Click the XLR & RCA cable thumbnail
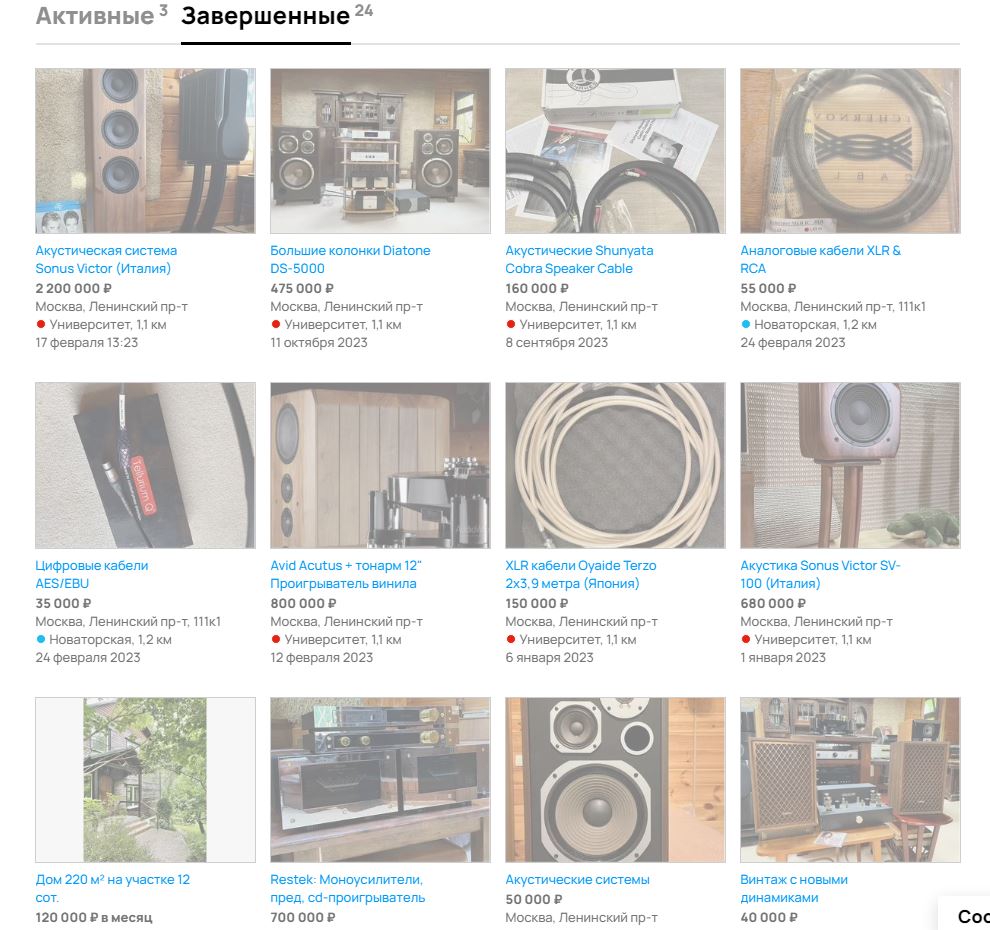 click(850, 151)
